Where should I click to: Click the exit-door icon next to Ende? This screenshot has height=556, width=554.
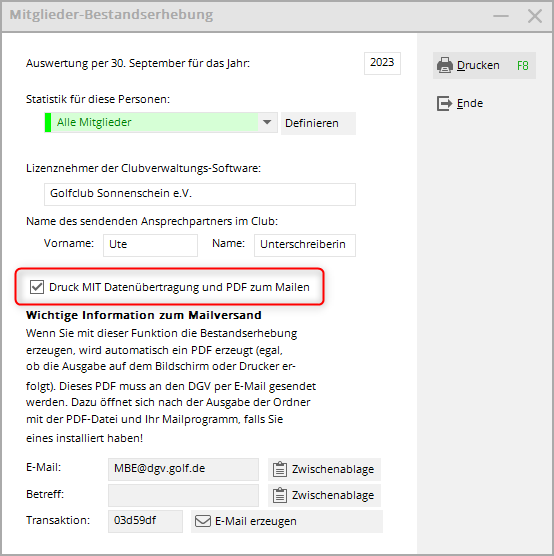(444, 104)
